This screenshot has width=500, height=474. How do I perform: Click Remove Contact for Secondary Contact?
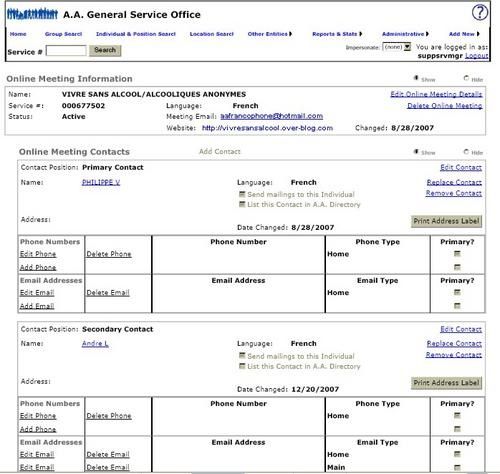click(x=454, y=355)
